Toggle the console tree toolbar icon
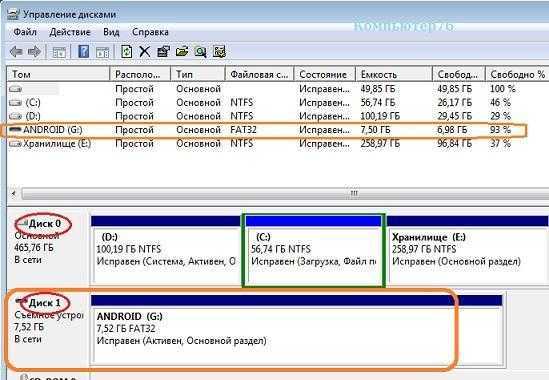 click(59, 52)
